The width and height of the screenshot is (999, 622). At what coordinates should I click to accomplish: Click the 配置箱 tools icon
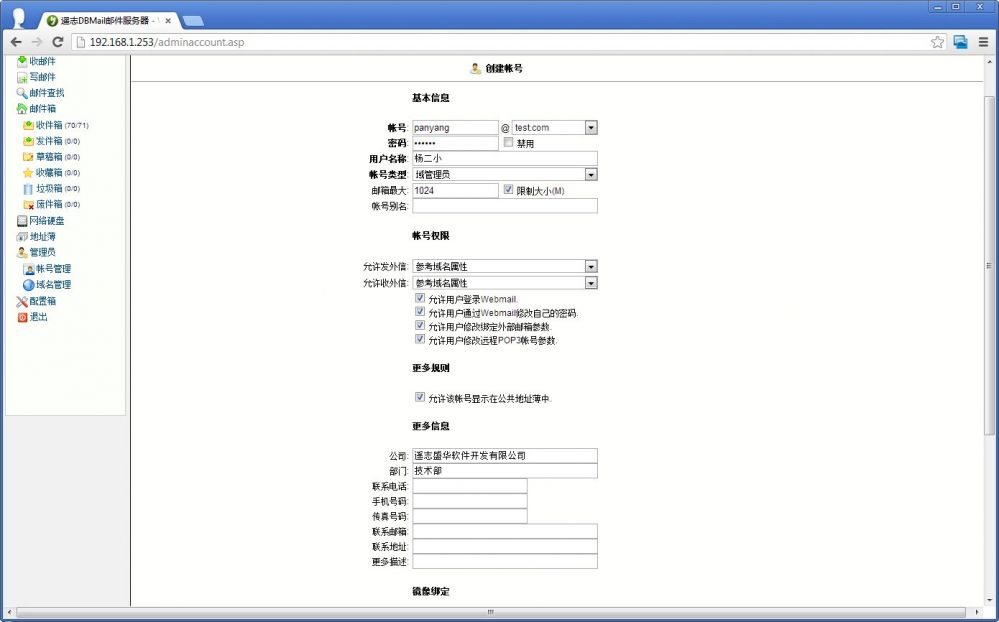[22, 301]
